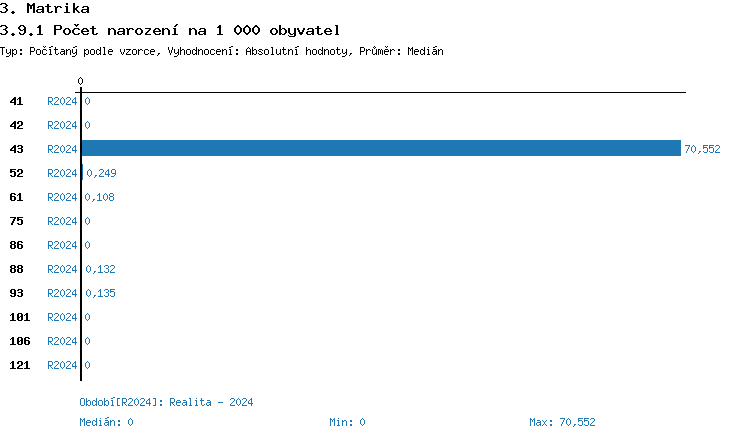
Task: Click row label 41
Action: click(17, 101)
